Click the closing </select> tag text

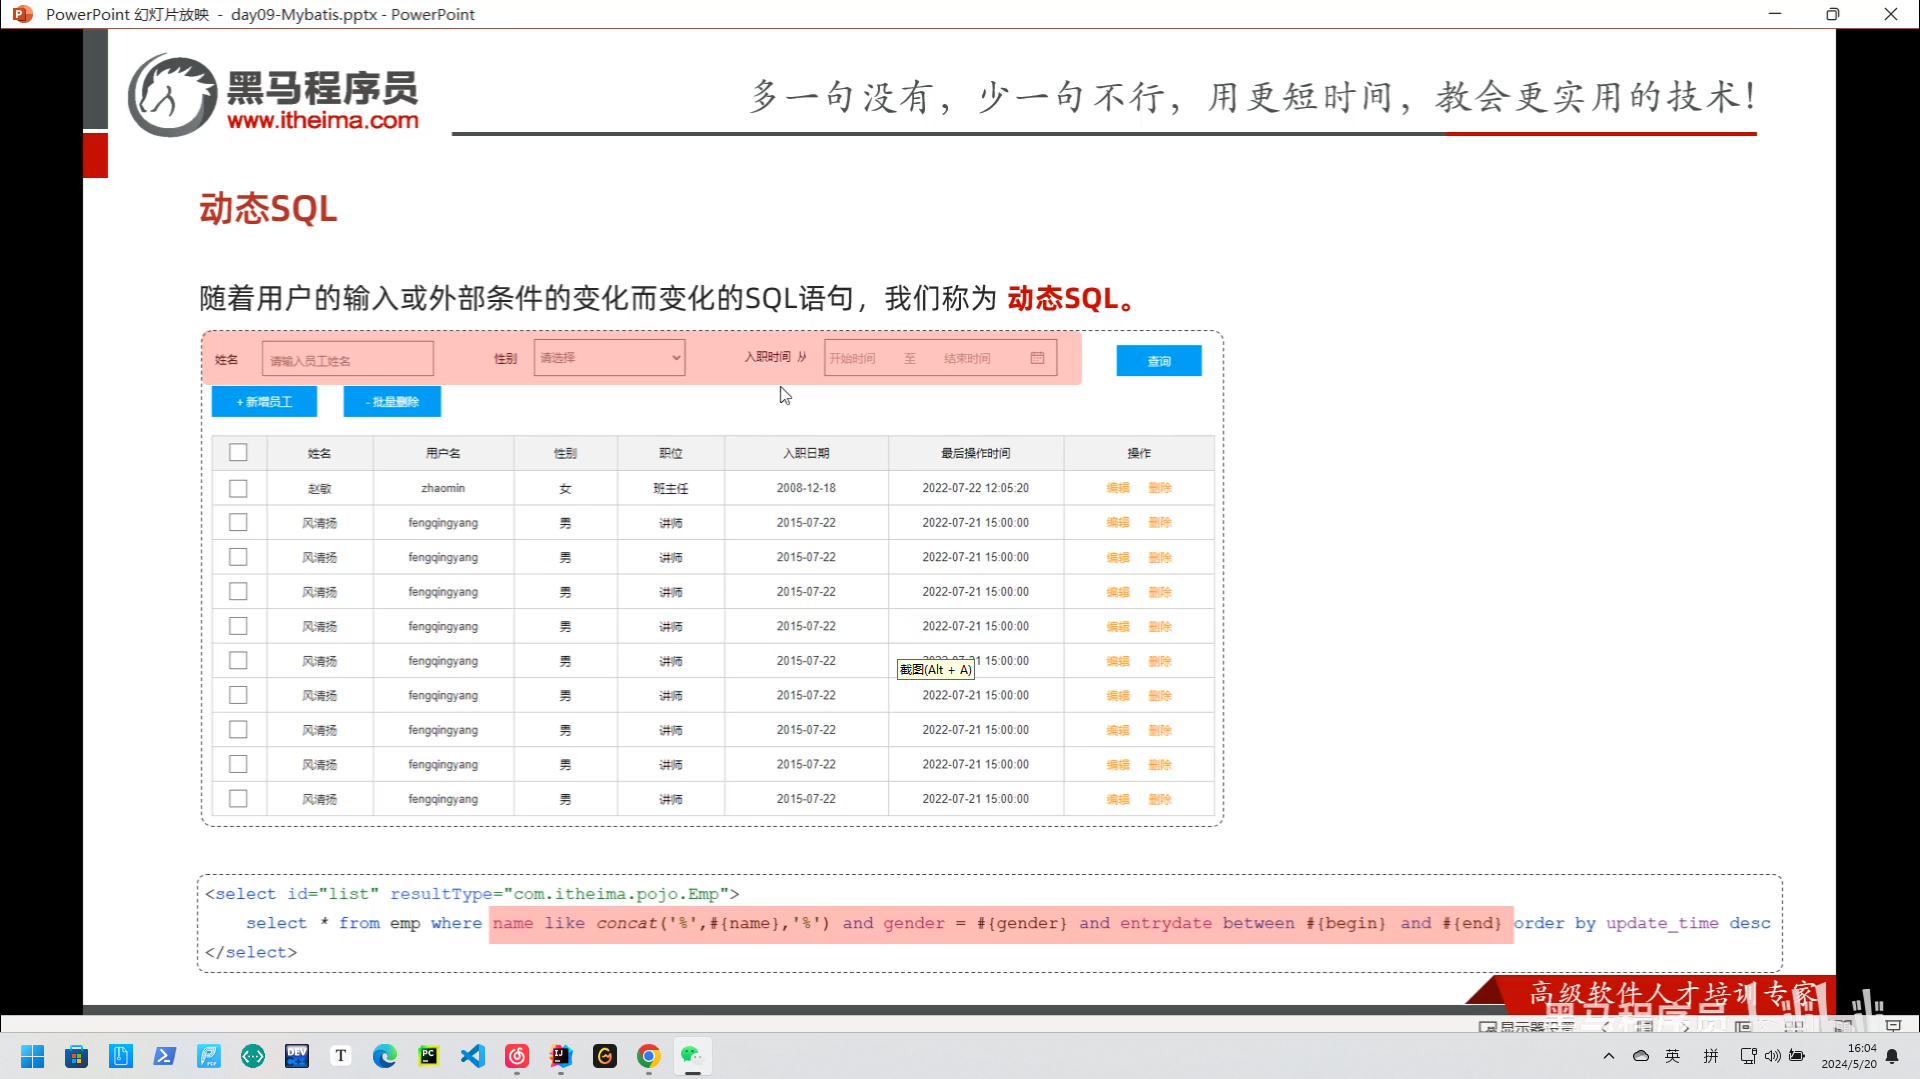tap(251, 952)
